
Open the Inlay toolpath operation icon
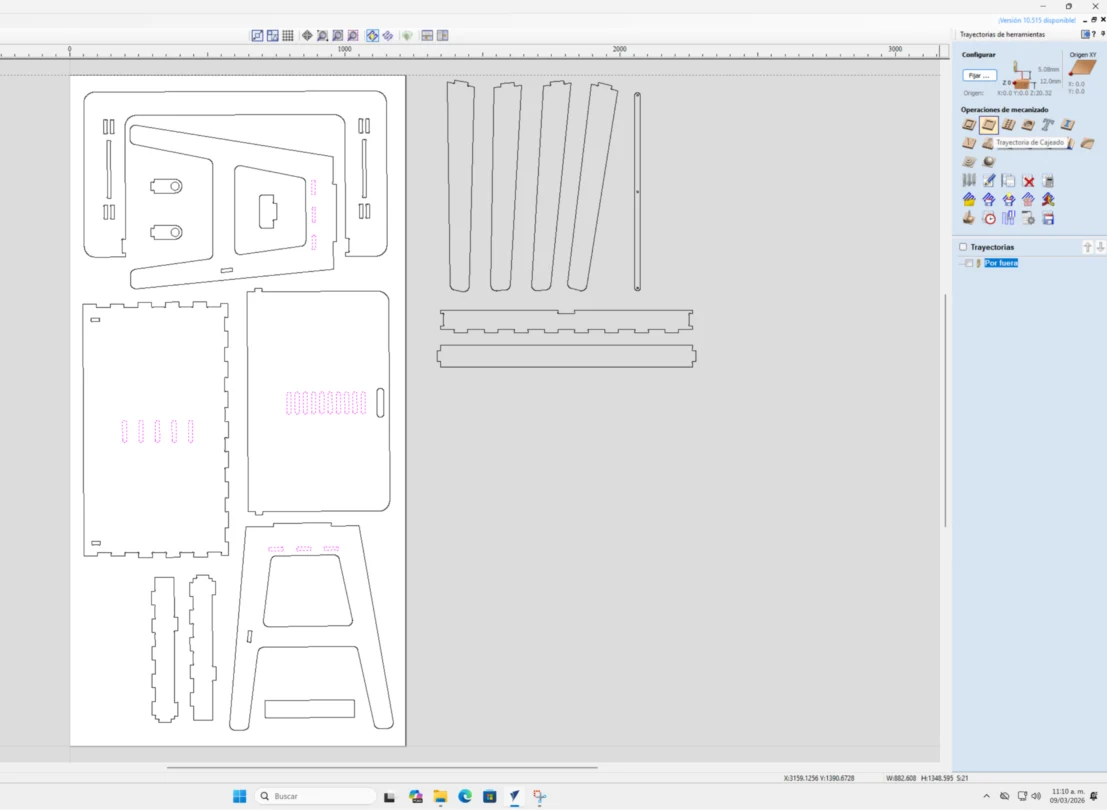pyautogui.click(x=1029, y=125)
